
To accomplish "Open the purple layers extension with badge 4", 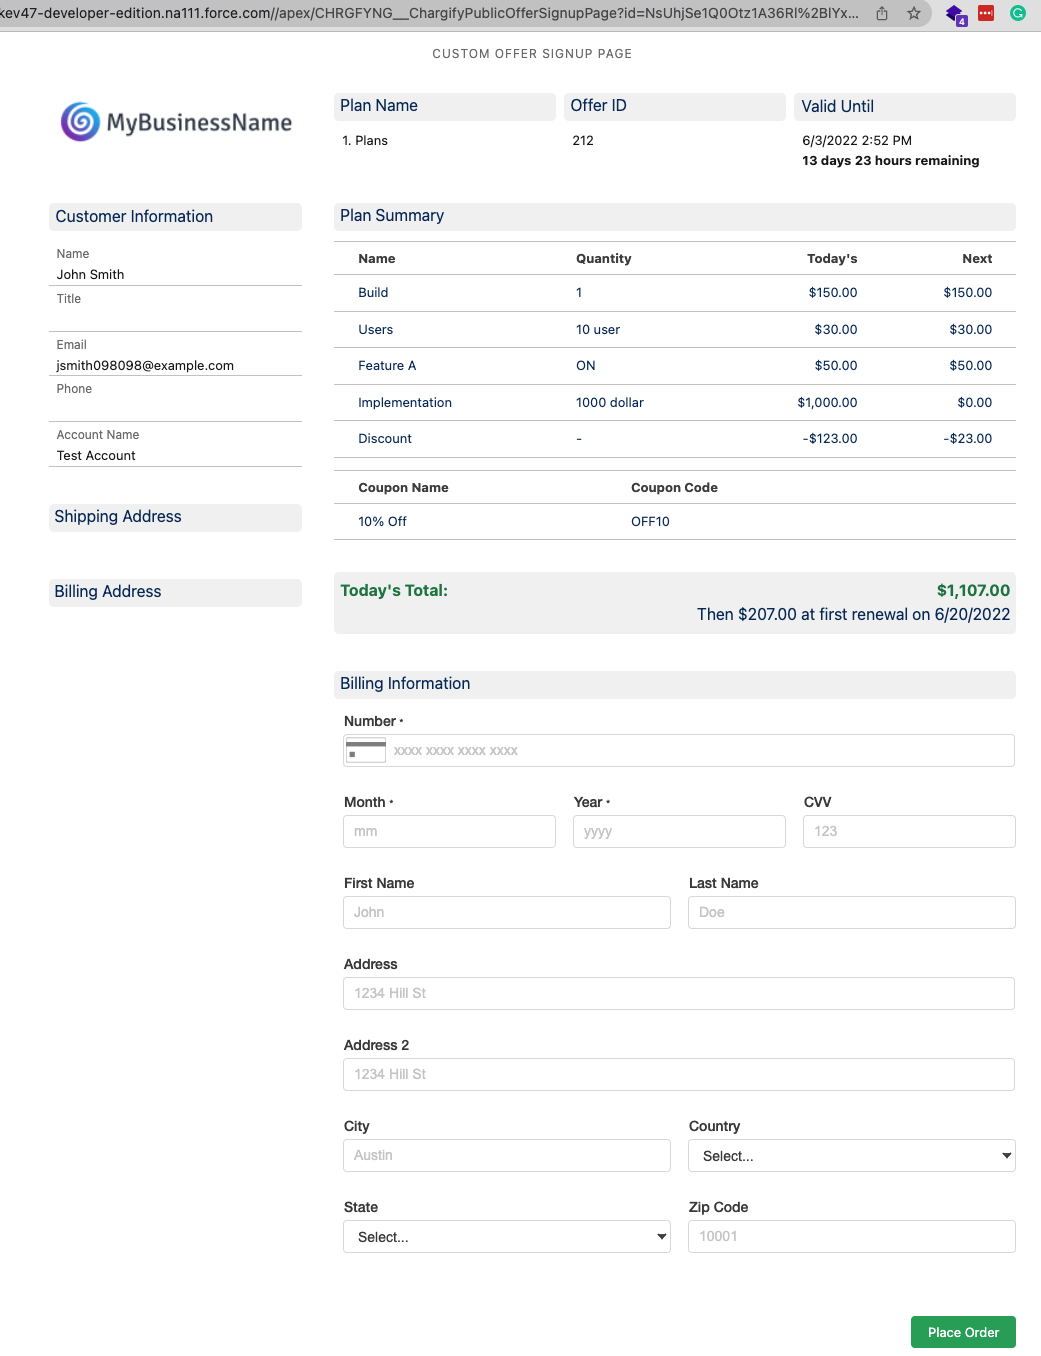I will [x=955, y=15].
